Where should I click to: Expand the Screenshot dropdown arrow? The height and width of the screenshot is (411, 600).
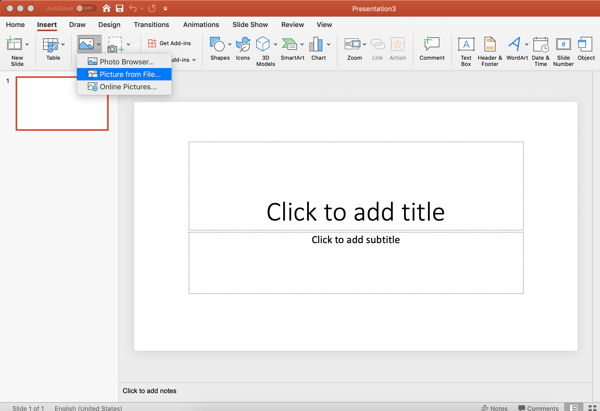pyautogui.click(x=129, y=44)
